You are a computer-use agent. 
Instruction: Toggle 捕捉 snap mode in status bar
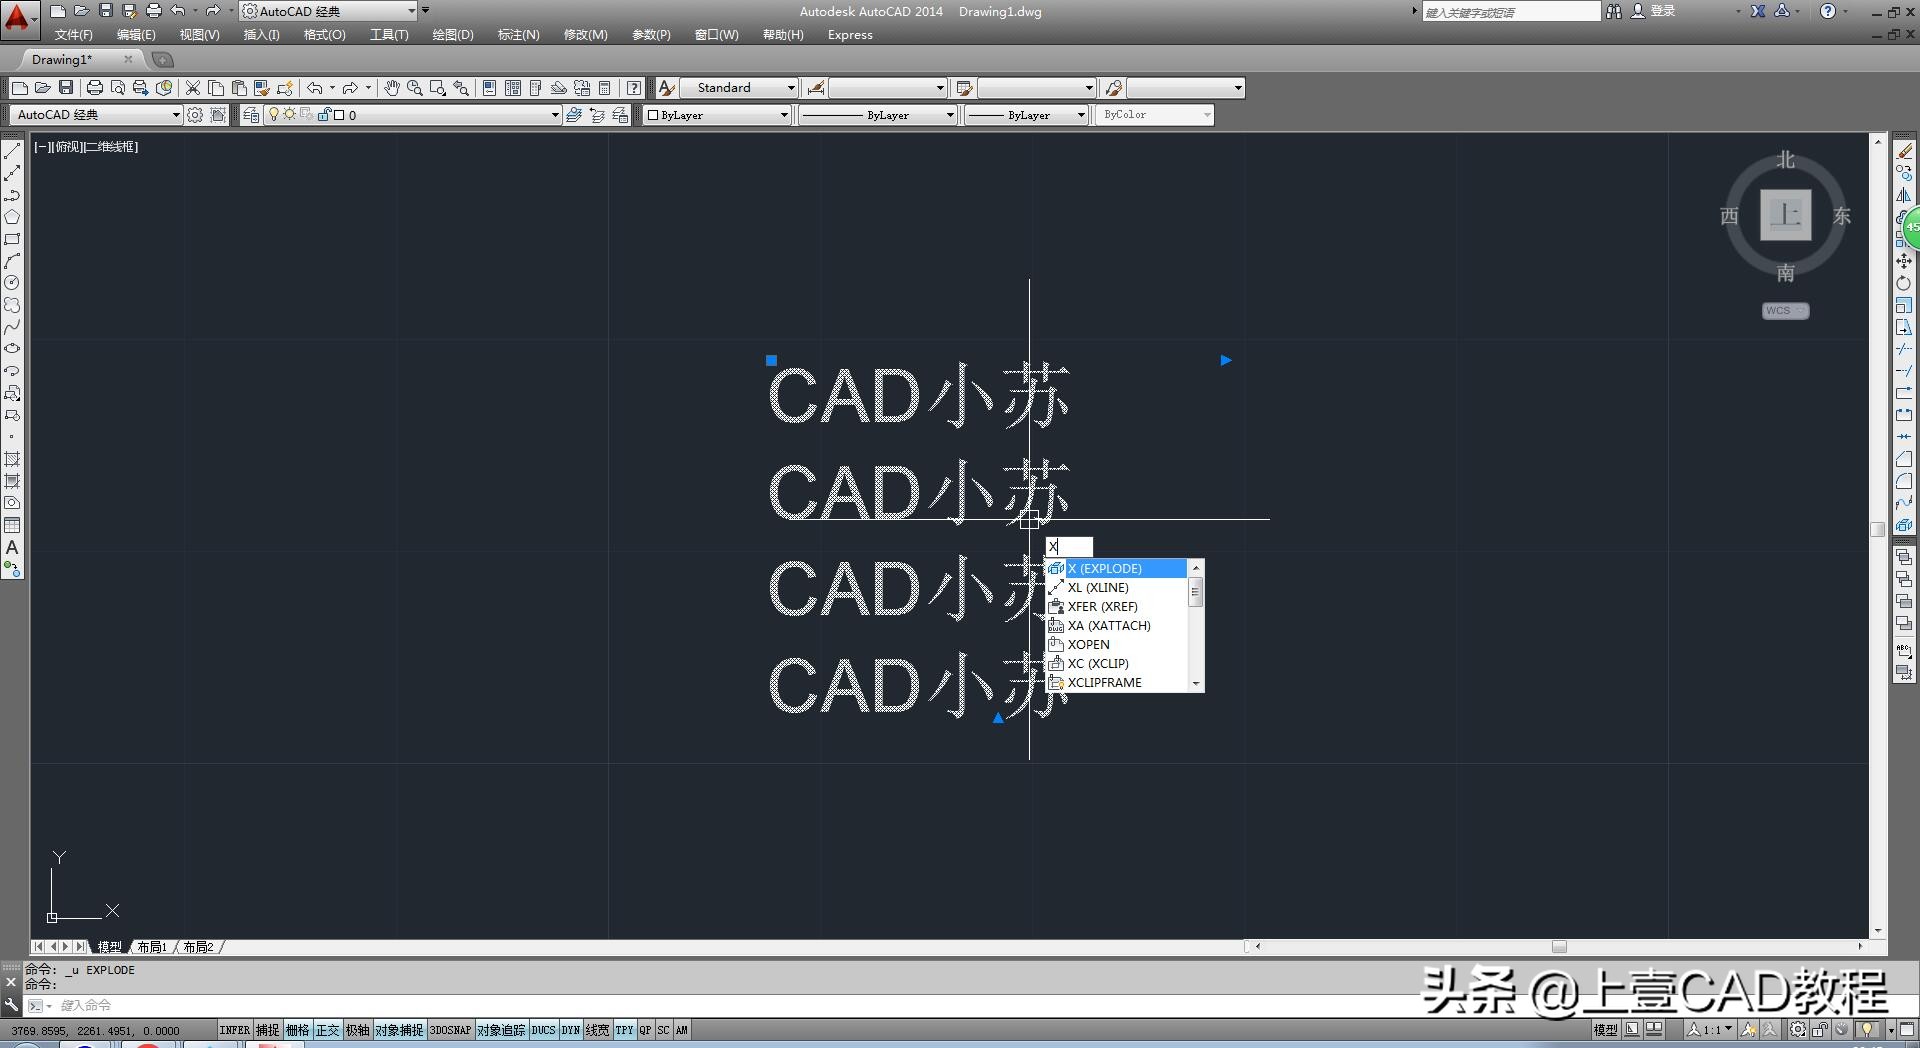[268, 1030]
